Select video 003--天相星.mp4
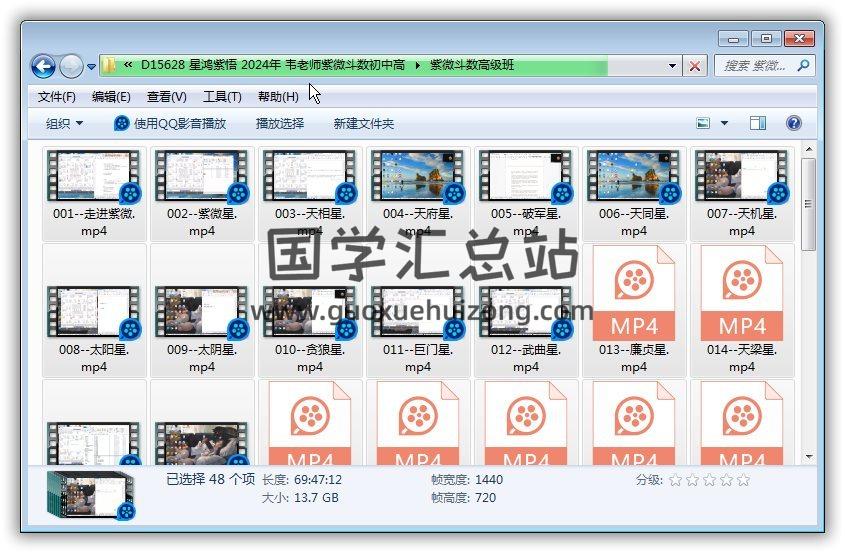The height and width of the screenshot is (553, 845). coord(310,193)
